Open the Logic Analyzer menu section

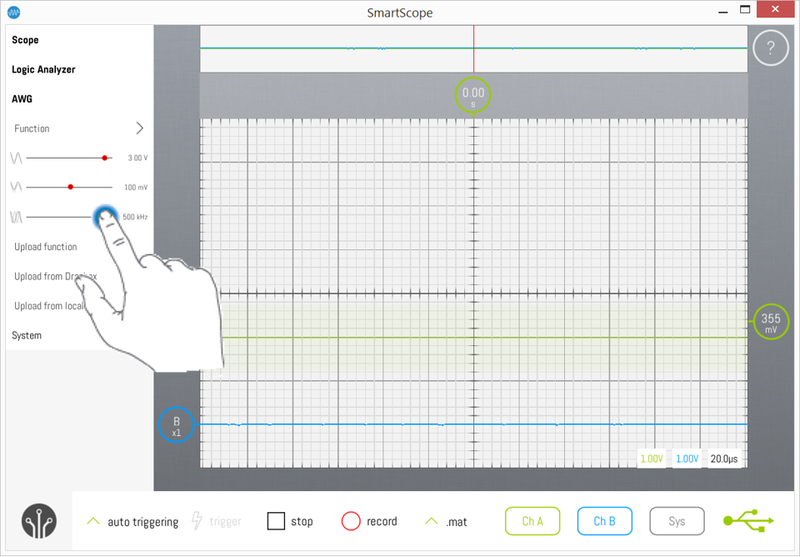point(43,70)
